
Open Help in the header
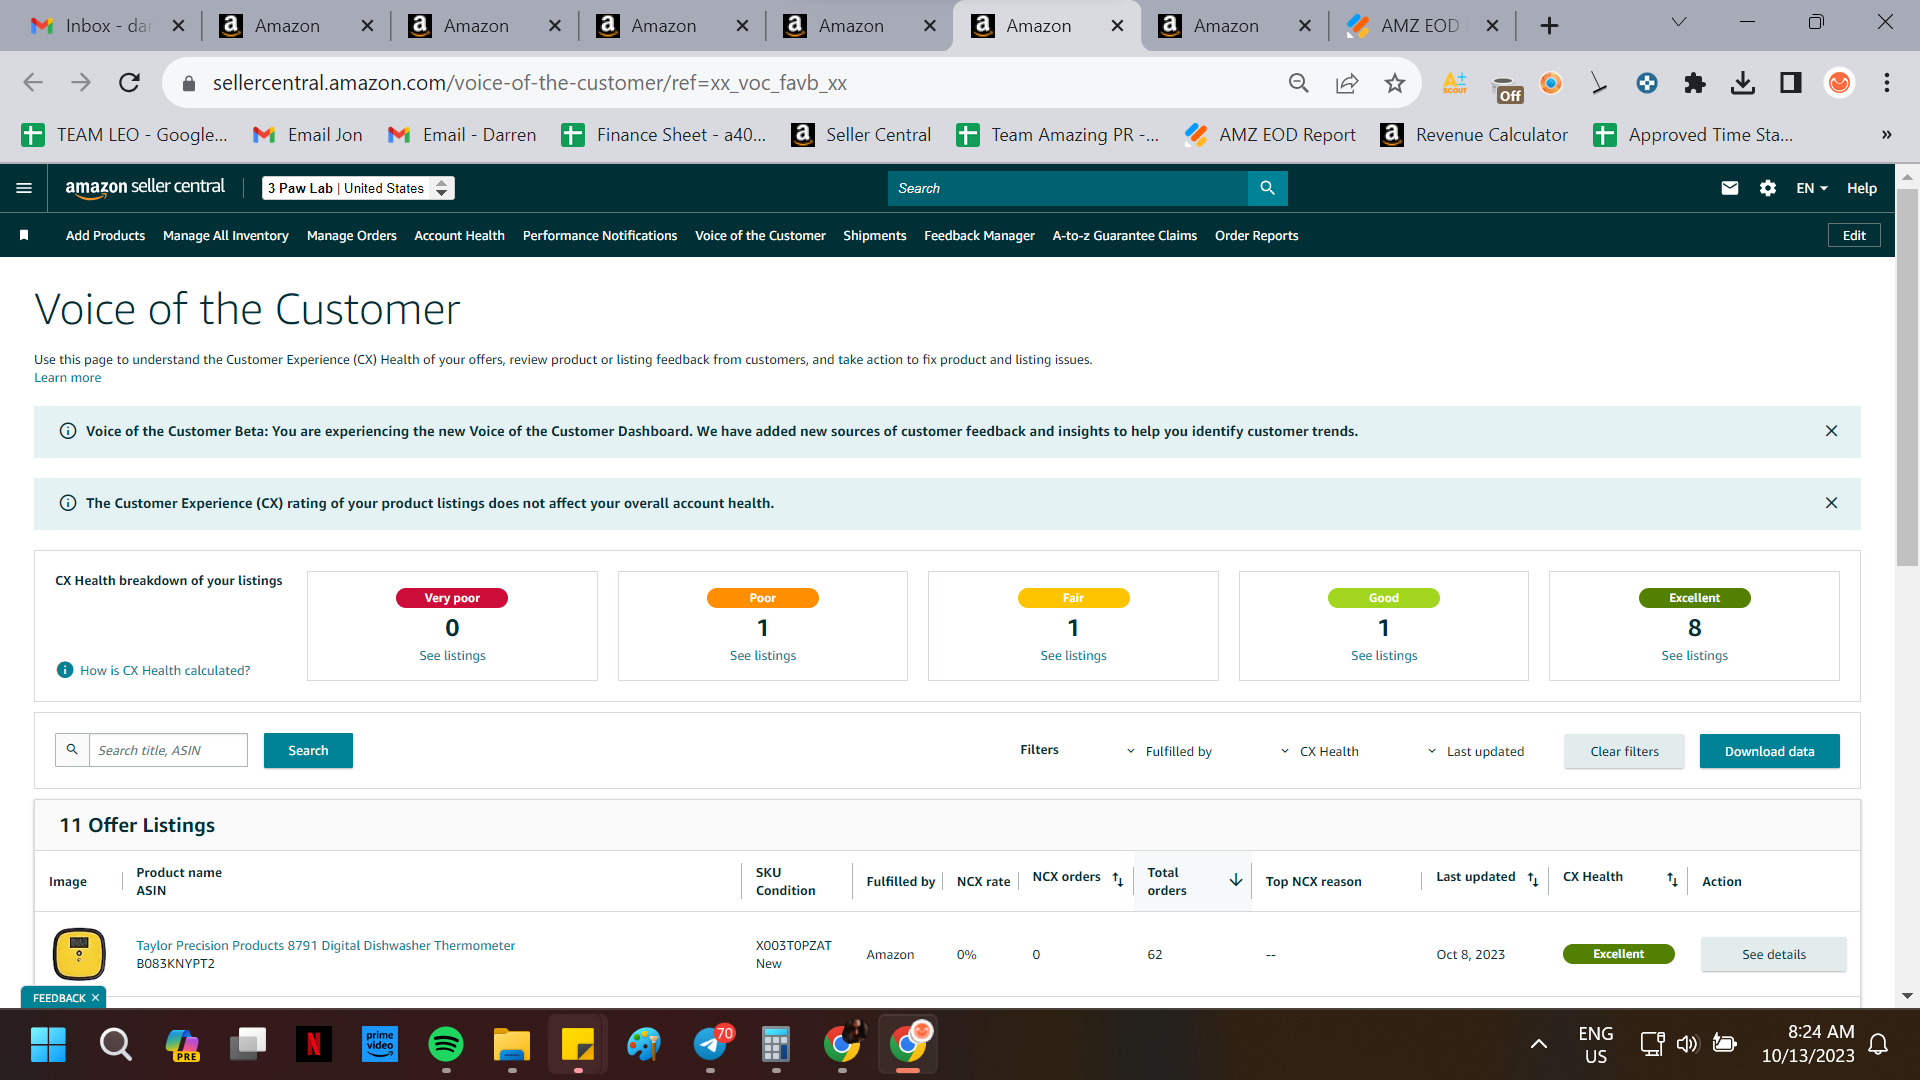[1861, 188]
